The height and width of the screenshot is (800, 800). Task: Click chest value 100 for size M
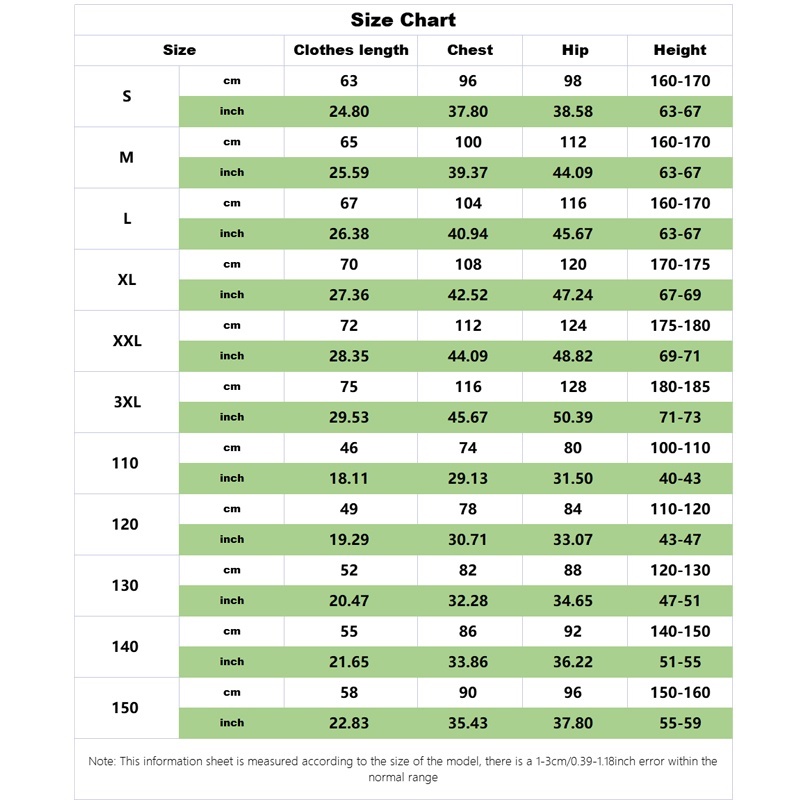tap(468, 142)
